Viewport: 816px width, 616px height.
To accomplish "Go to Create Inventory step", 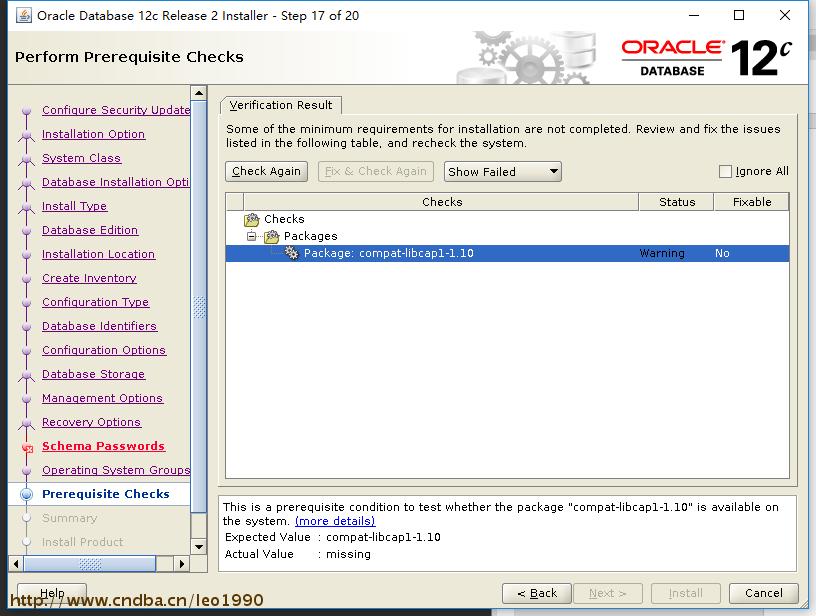I will (x=89, y=278).
